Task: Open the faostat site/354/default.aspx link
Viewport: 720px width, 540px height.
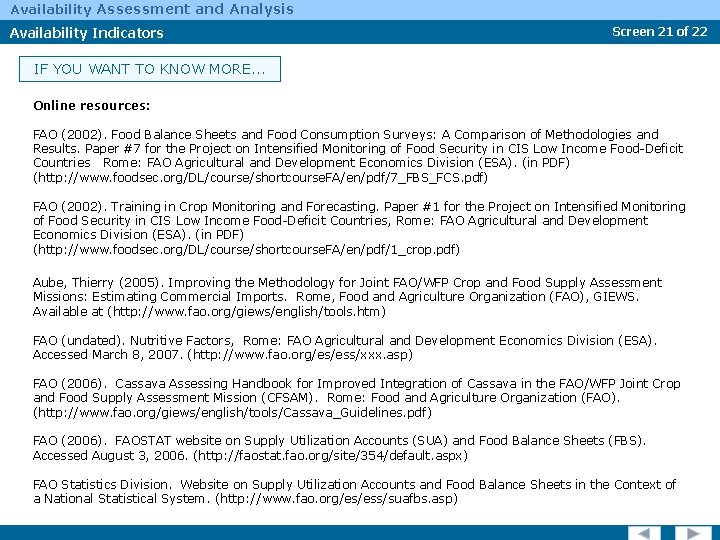Action: pyautogui.click(x=331, y=456)
